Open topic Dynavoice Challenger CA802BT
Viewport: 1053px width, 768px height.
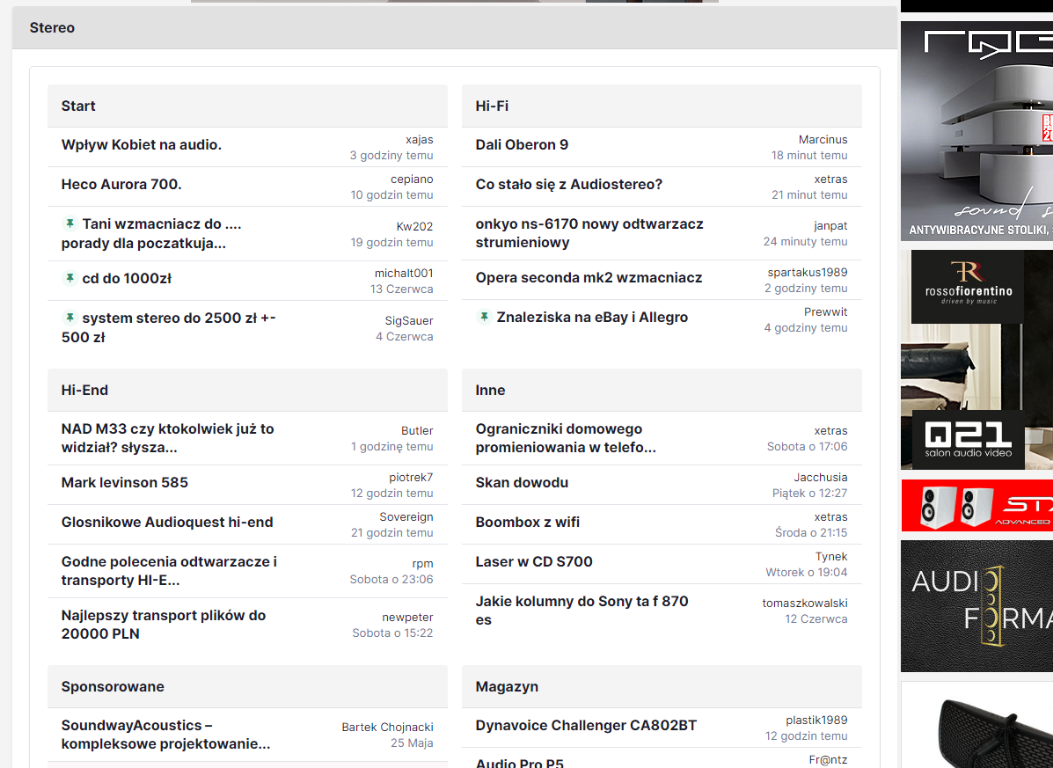[586, 725]
